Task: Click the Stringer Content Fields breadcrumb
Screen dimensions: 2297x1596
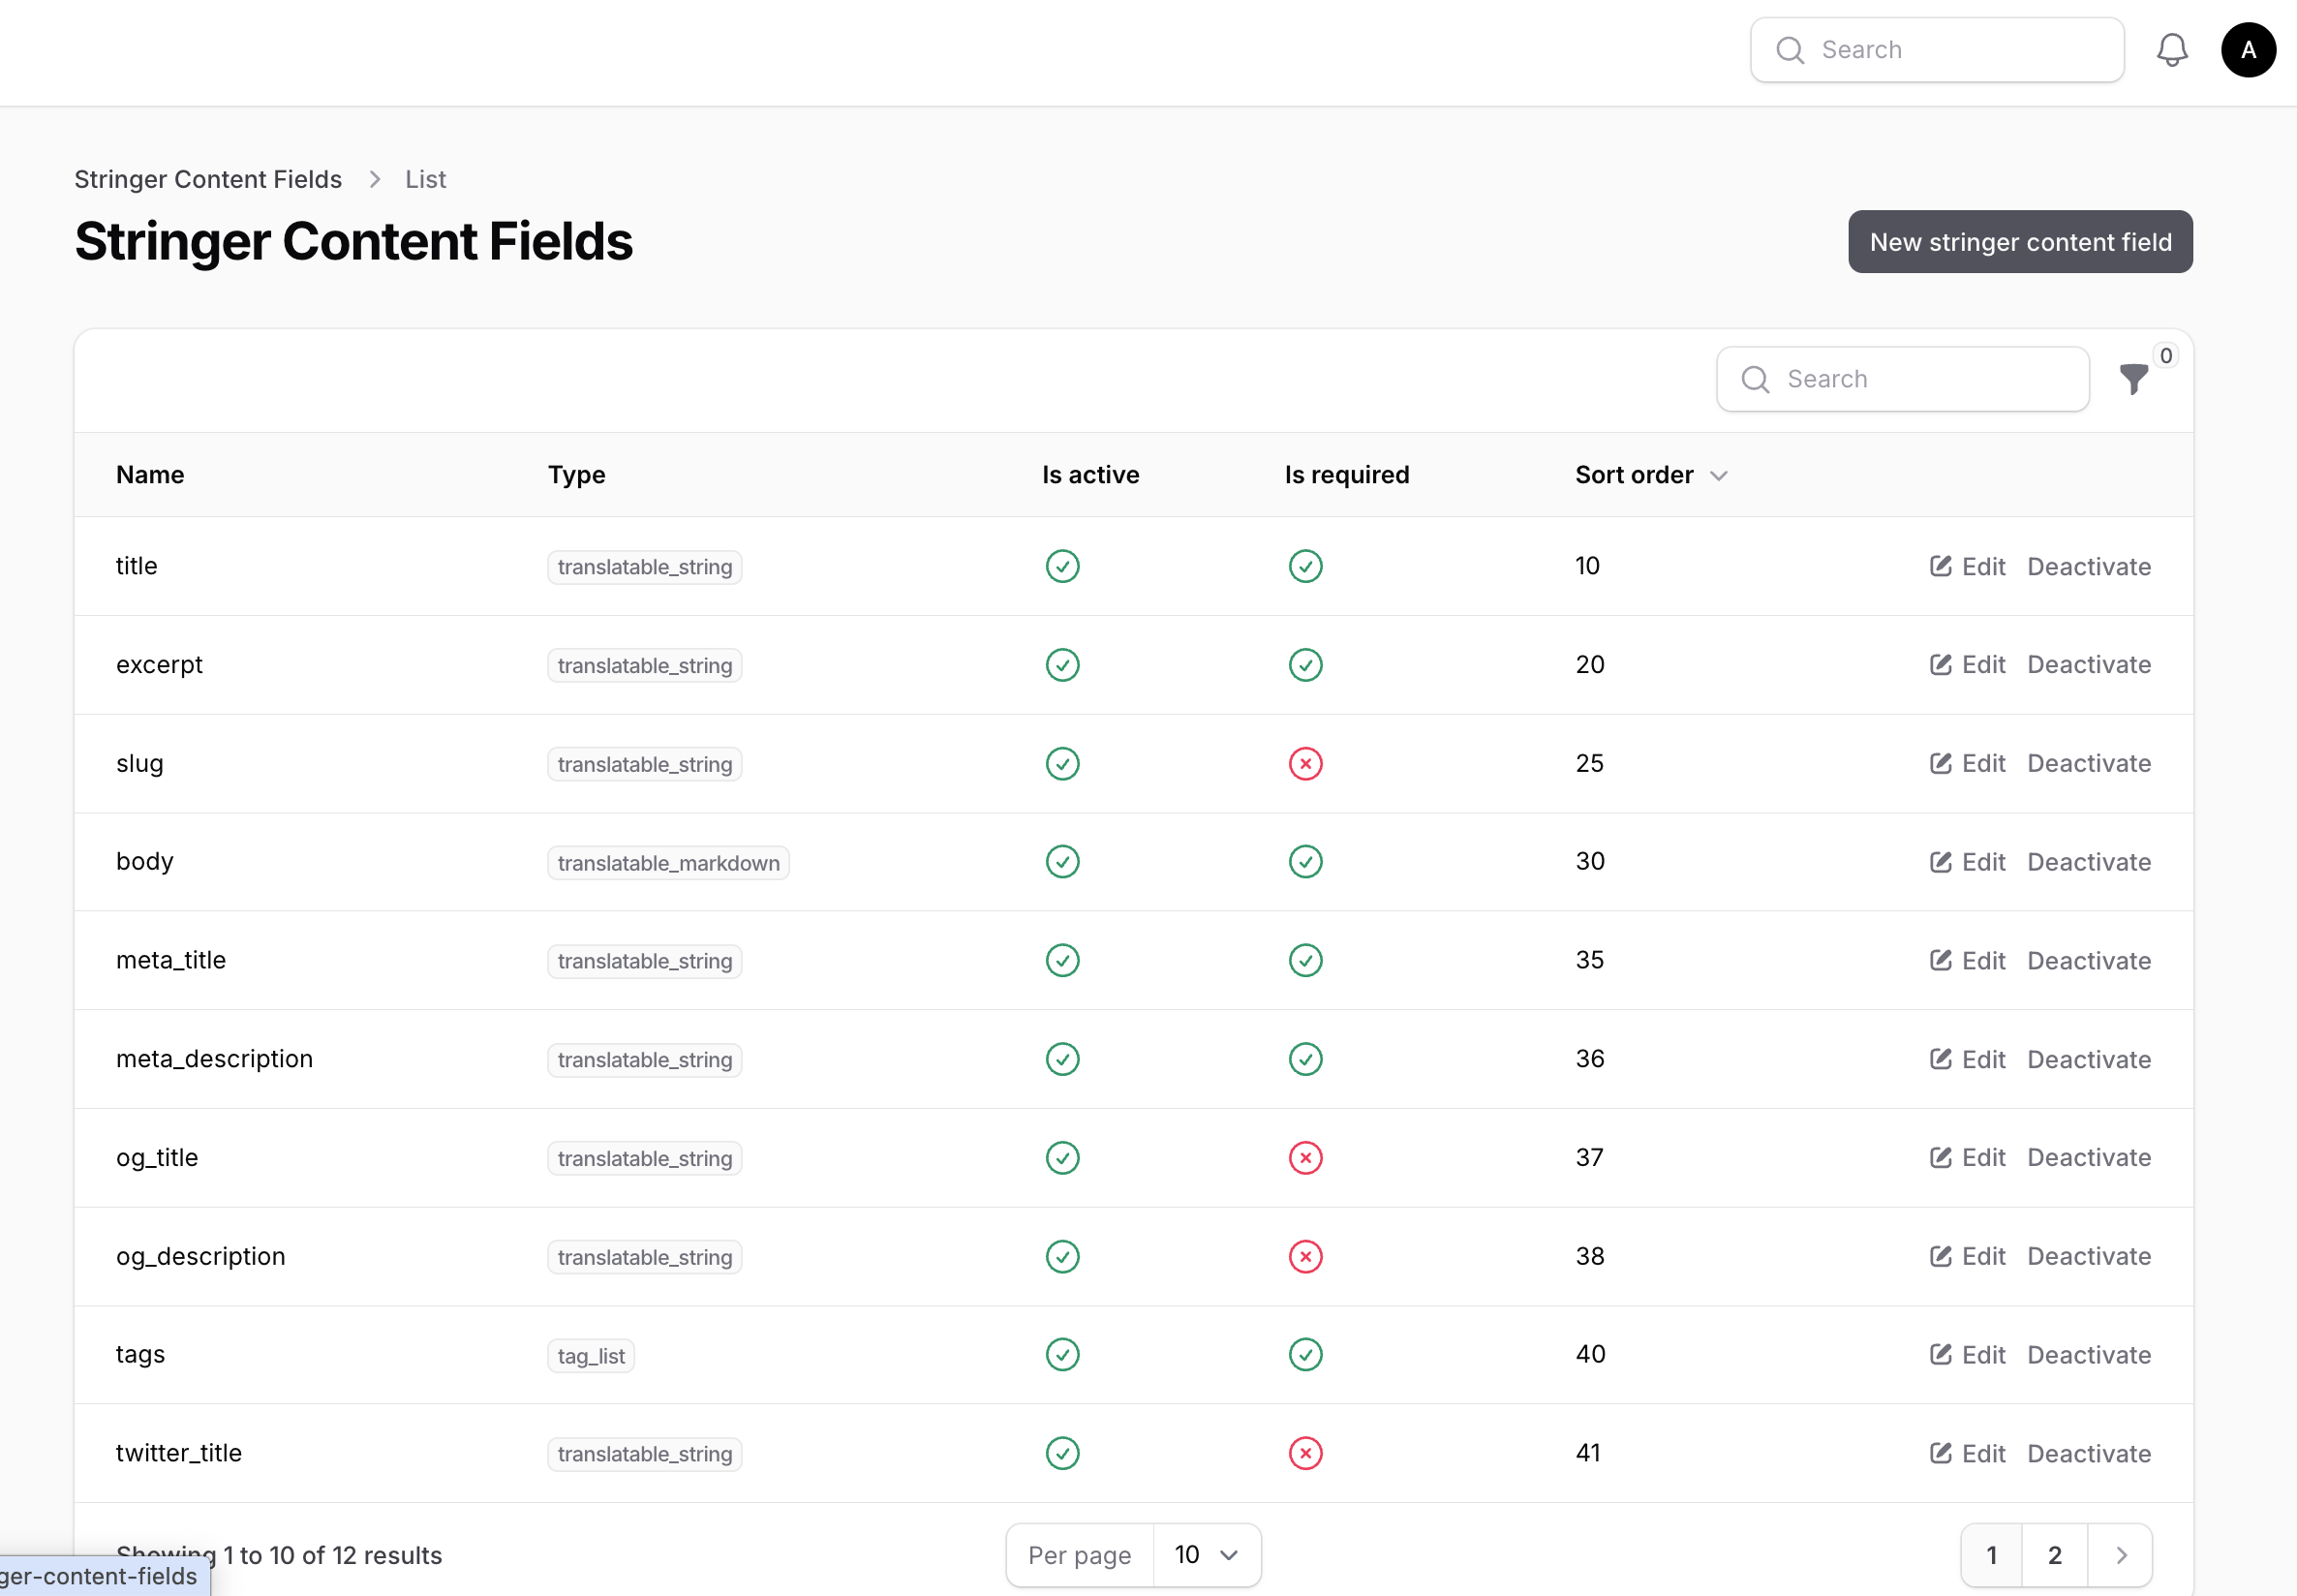Action: pyautogui.click(x=208, y=179)
